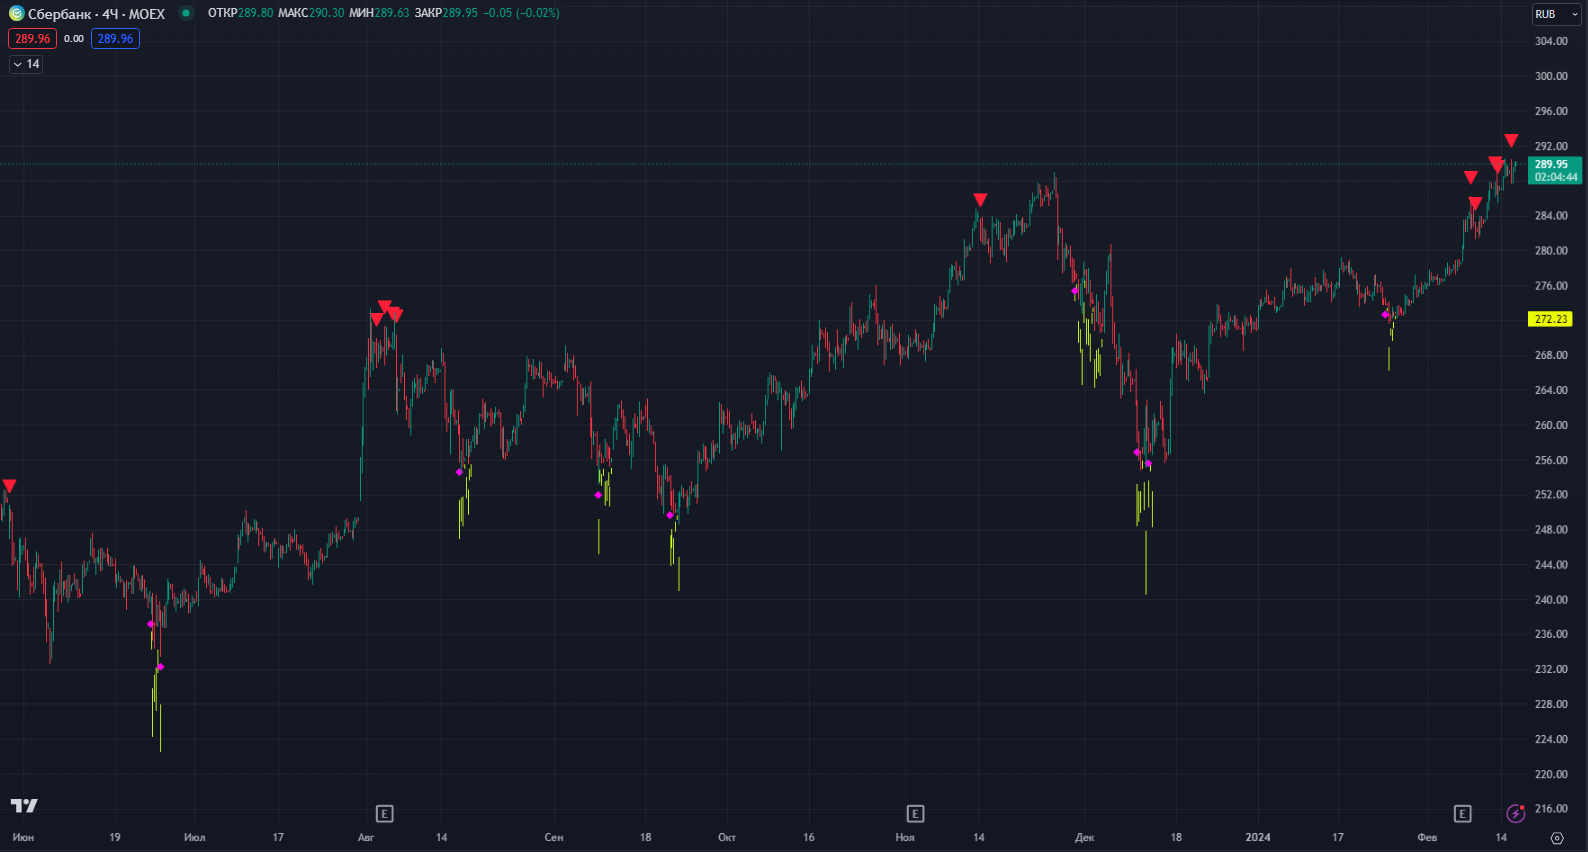Click the 276.00 price axis label

pyautogui.click(x=1551, y=286)
